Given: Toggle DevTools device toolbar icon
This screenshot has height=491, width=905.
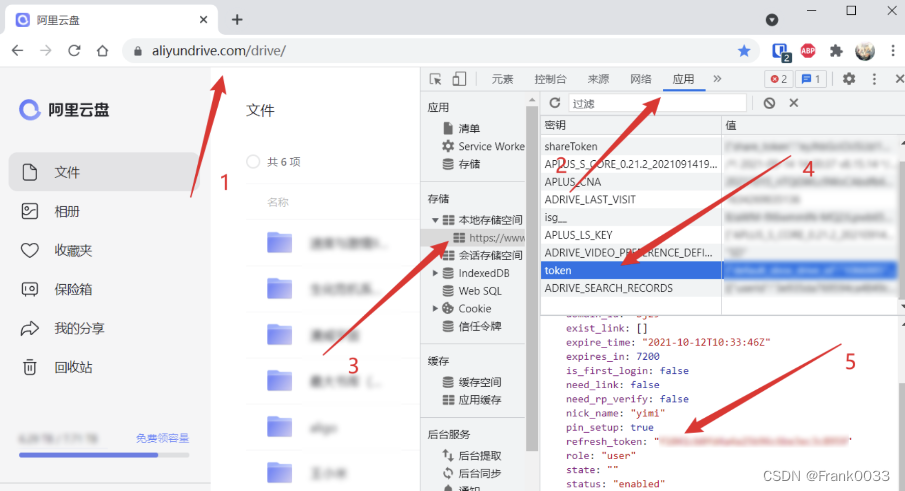Looking at the screenshot, I should tap(459, 79).
